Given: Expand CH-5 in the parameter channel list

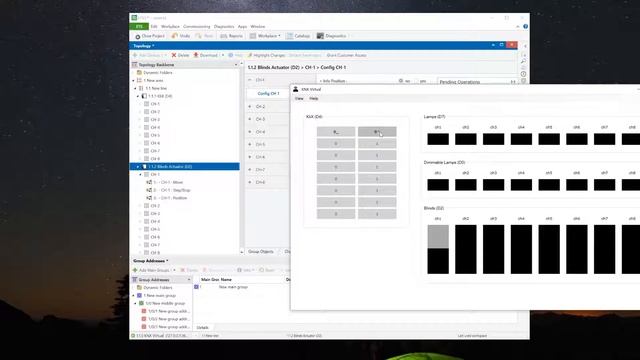Looking at the screenshot, I should (x=250, y=144).
